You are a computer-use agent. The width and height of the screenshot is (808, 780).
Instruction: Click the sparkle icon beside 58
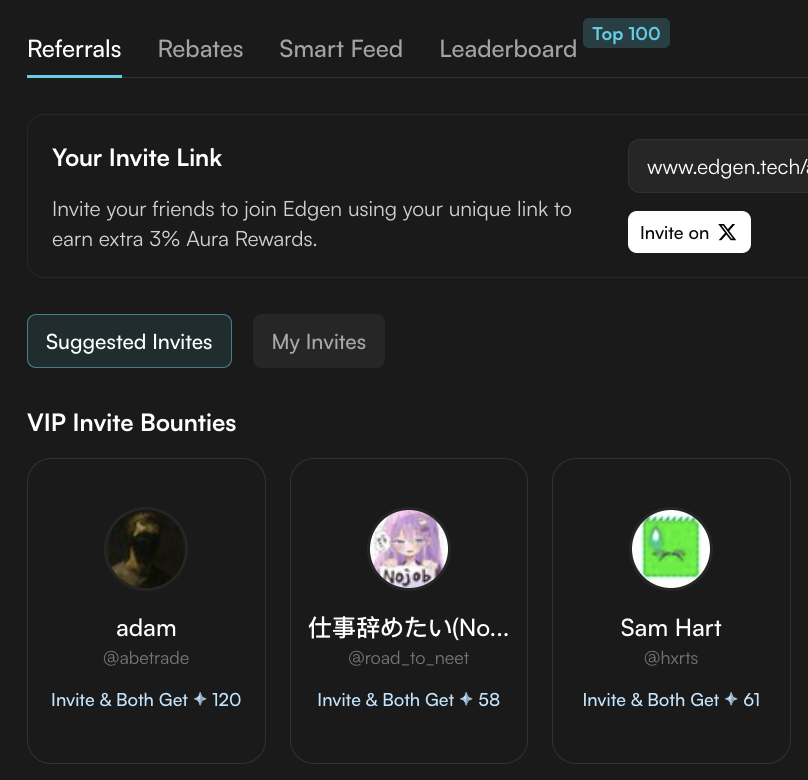(466, 700)
